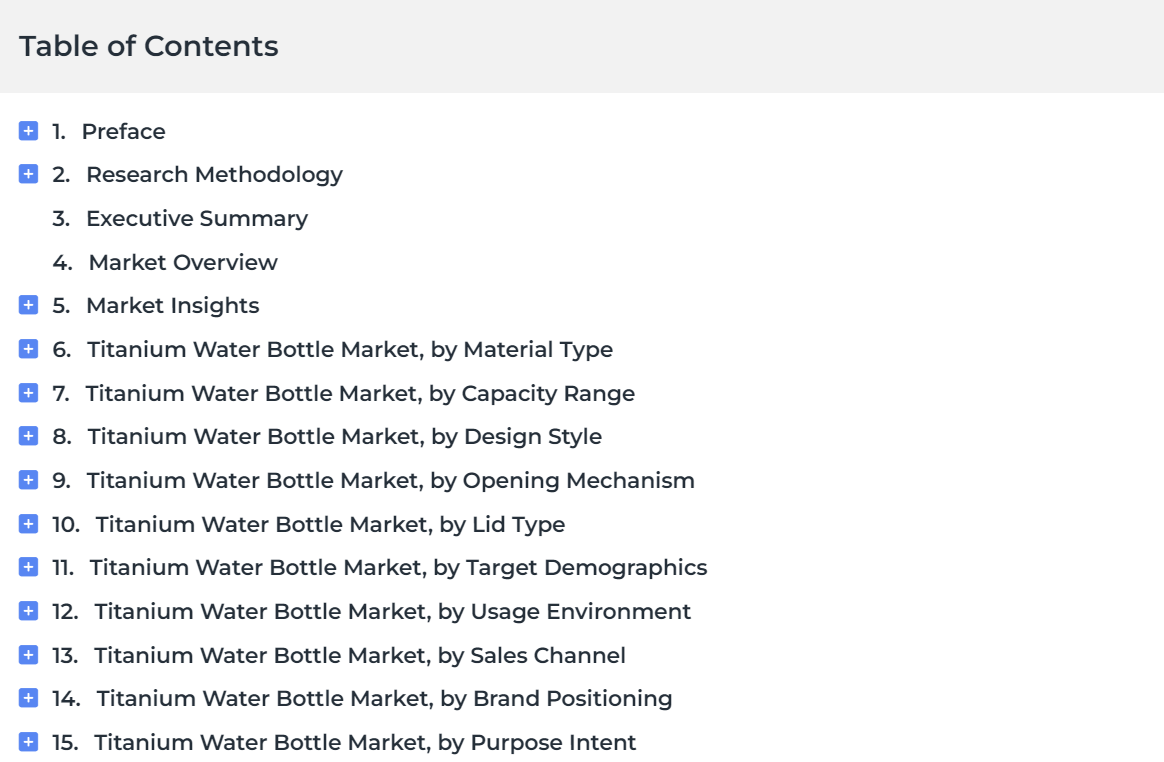Click plus icon beside Usage Environment section
Screen dimensions: 1164x762
point(28,611)
